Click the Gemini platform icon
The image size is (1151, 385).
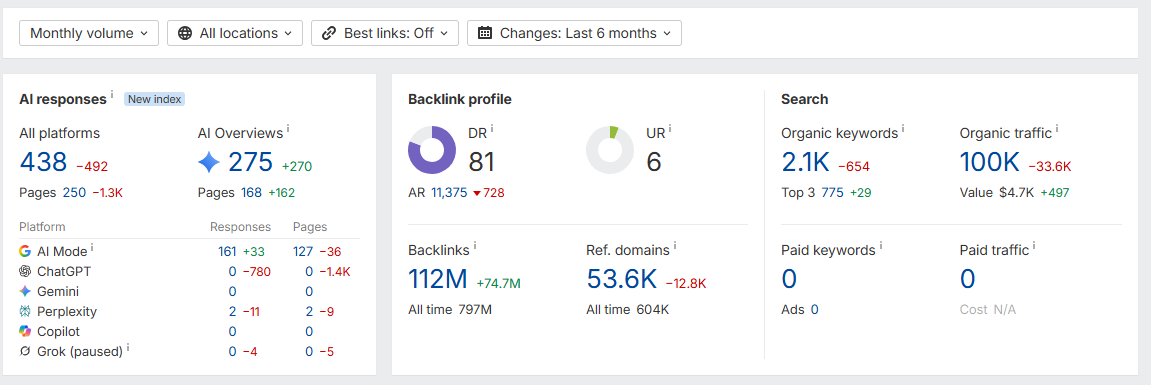click(x=25, y=292)
